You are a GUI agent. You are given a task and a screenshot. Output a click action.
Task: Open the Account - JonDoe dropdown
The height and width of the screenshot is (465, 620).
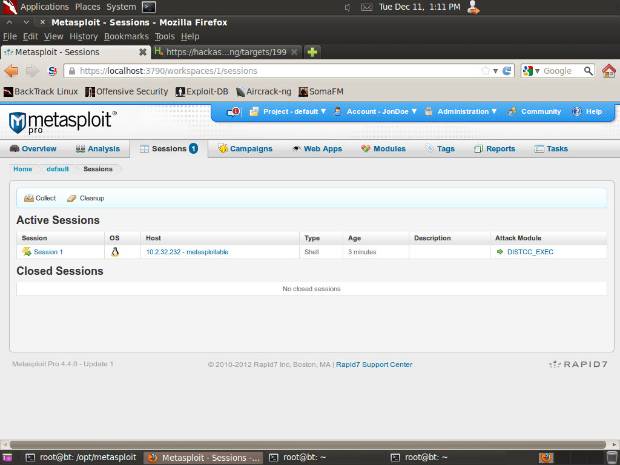coord(371,112)
